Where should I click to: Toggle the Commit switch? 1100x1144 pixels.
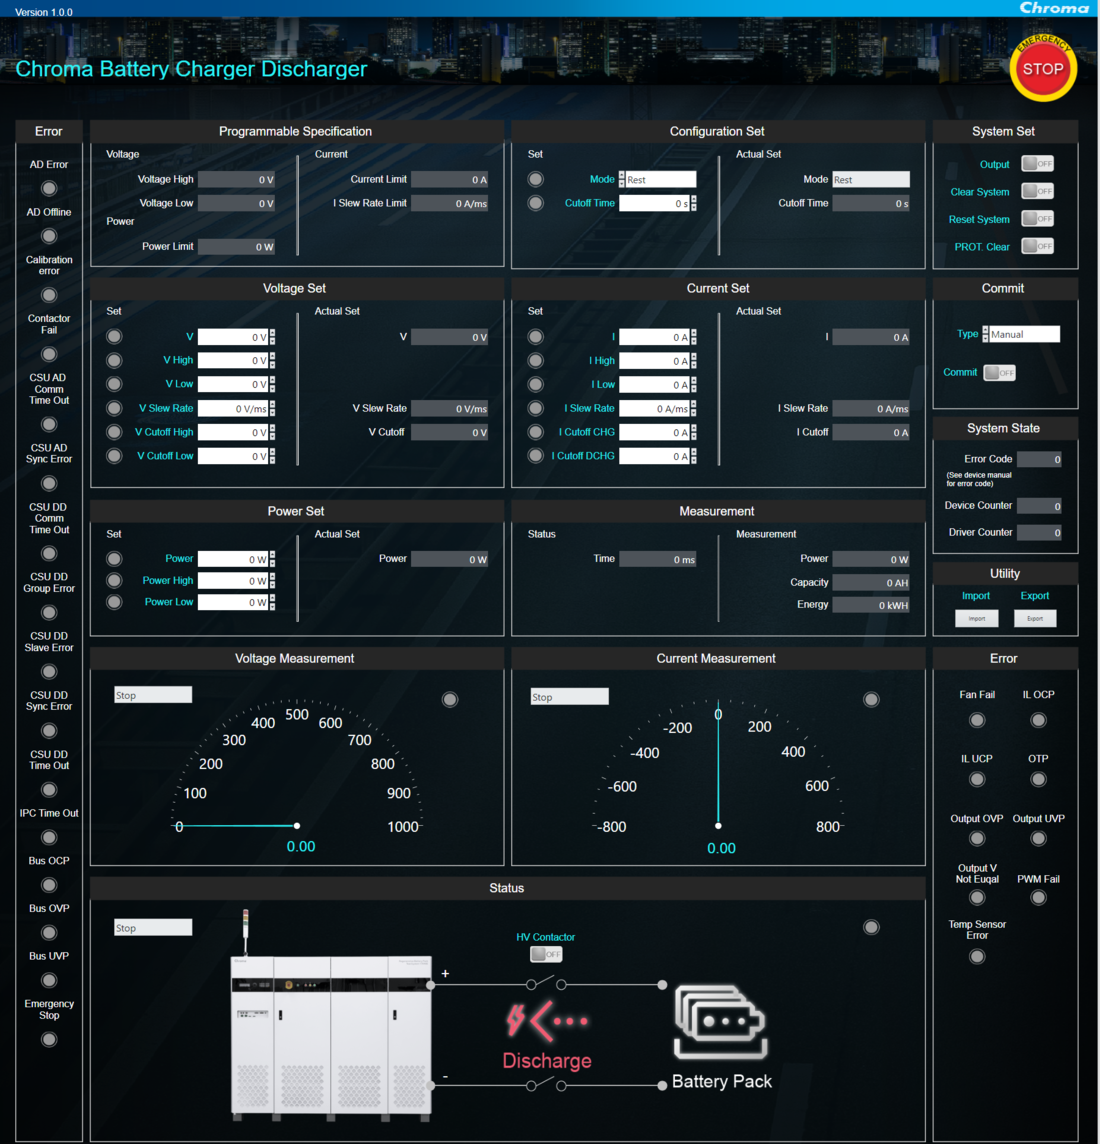[999, 372]
